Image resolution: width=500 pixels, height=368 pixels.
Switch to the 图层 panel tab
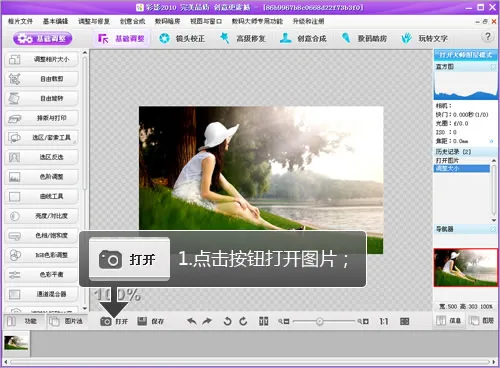pos(482,321)
